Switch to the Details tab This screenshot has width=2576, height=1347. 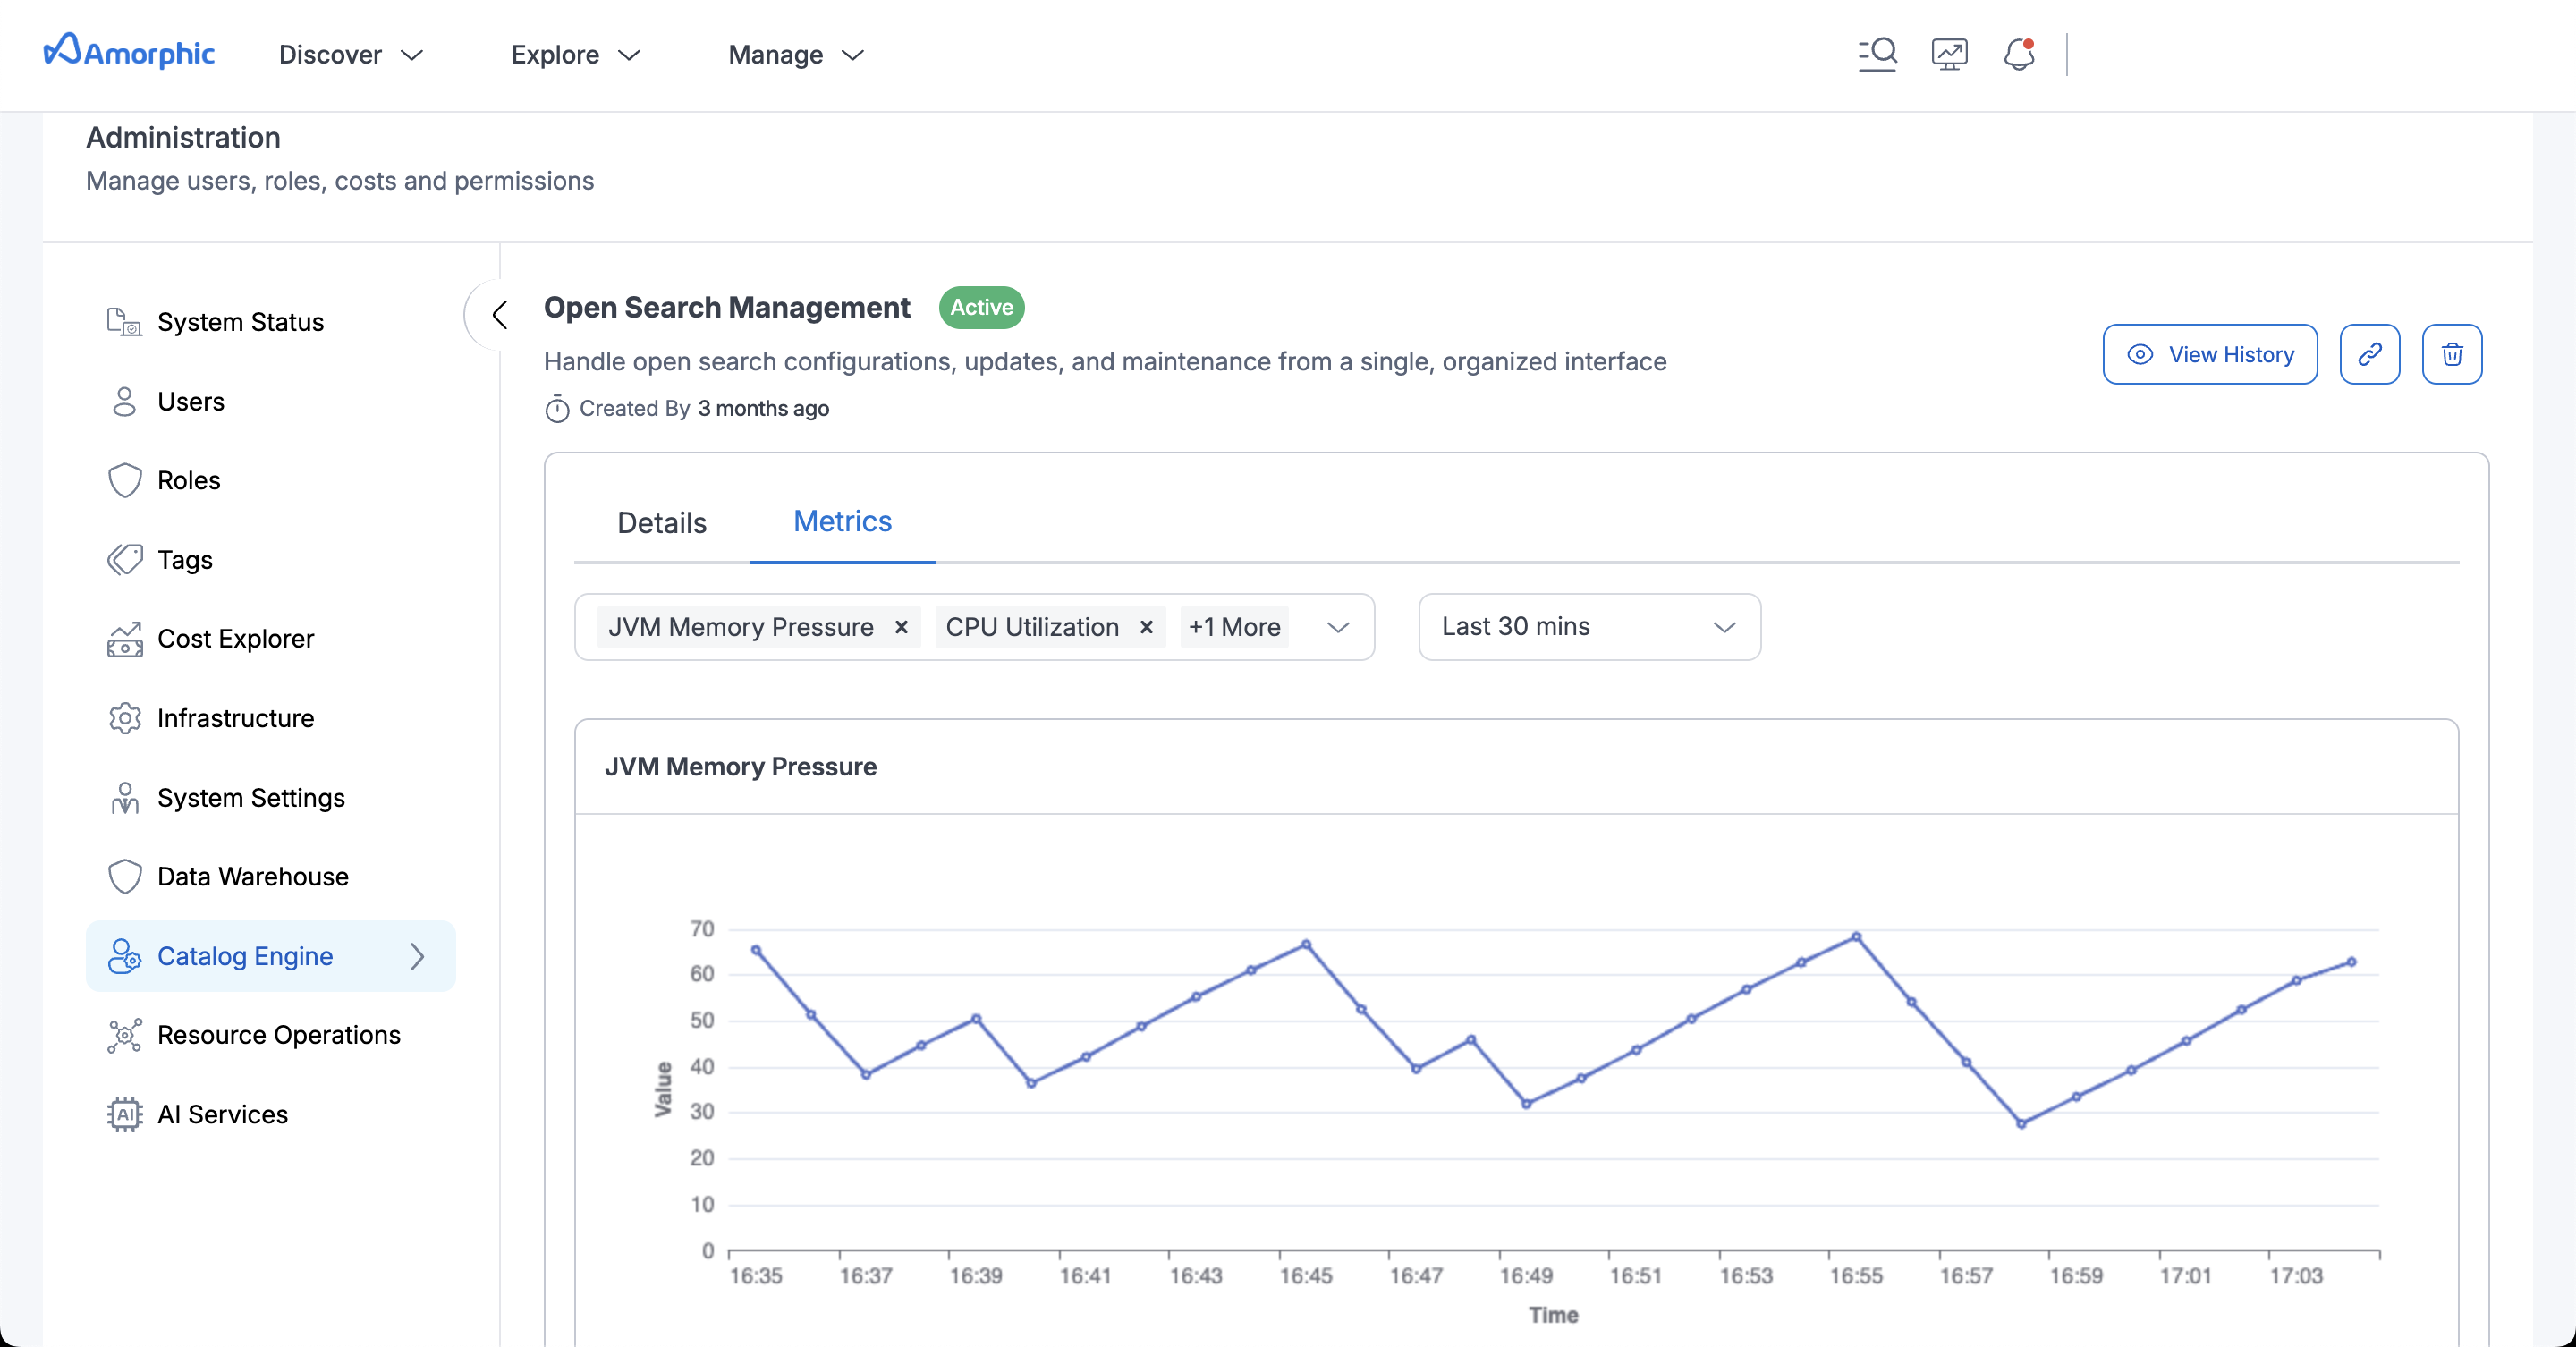[x=661, y=523]
